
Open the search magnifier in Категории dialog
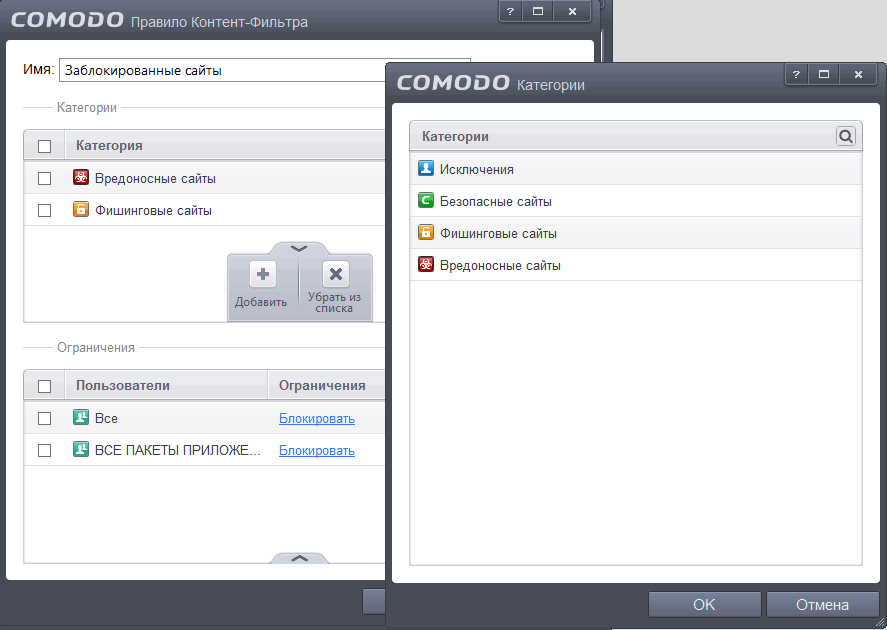coord(845,135)
